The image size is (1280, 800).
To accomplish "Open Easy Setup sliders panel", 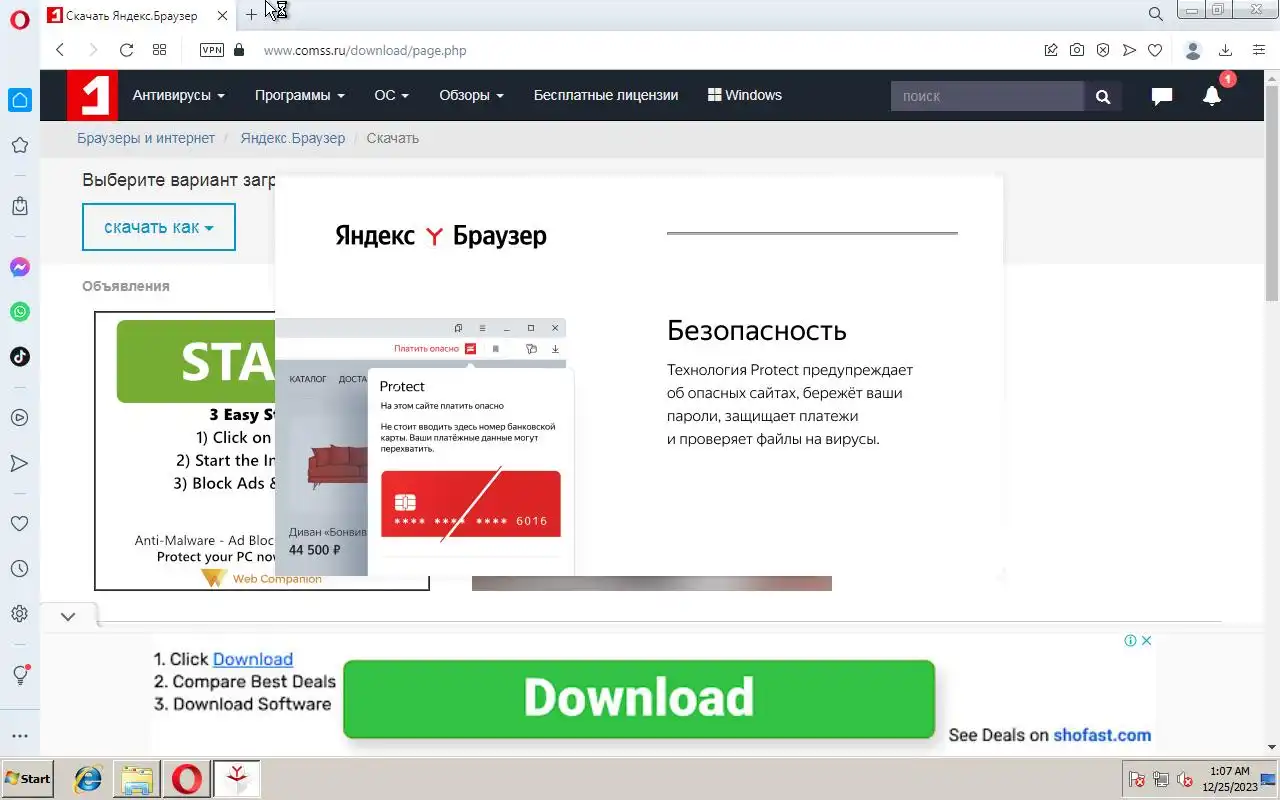I will [1258, 50].
